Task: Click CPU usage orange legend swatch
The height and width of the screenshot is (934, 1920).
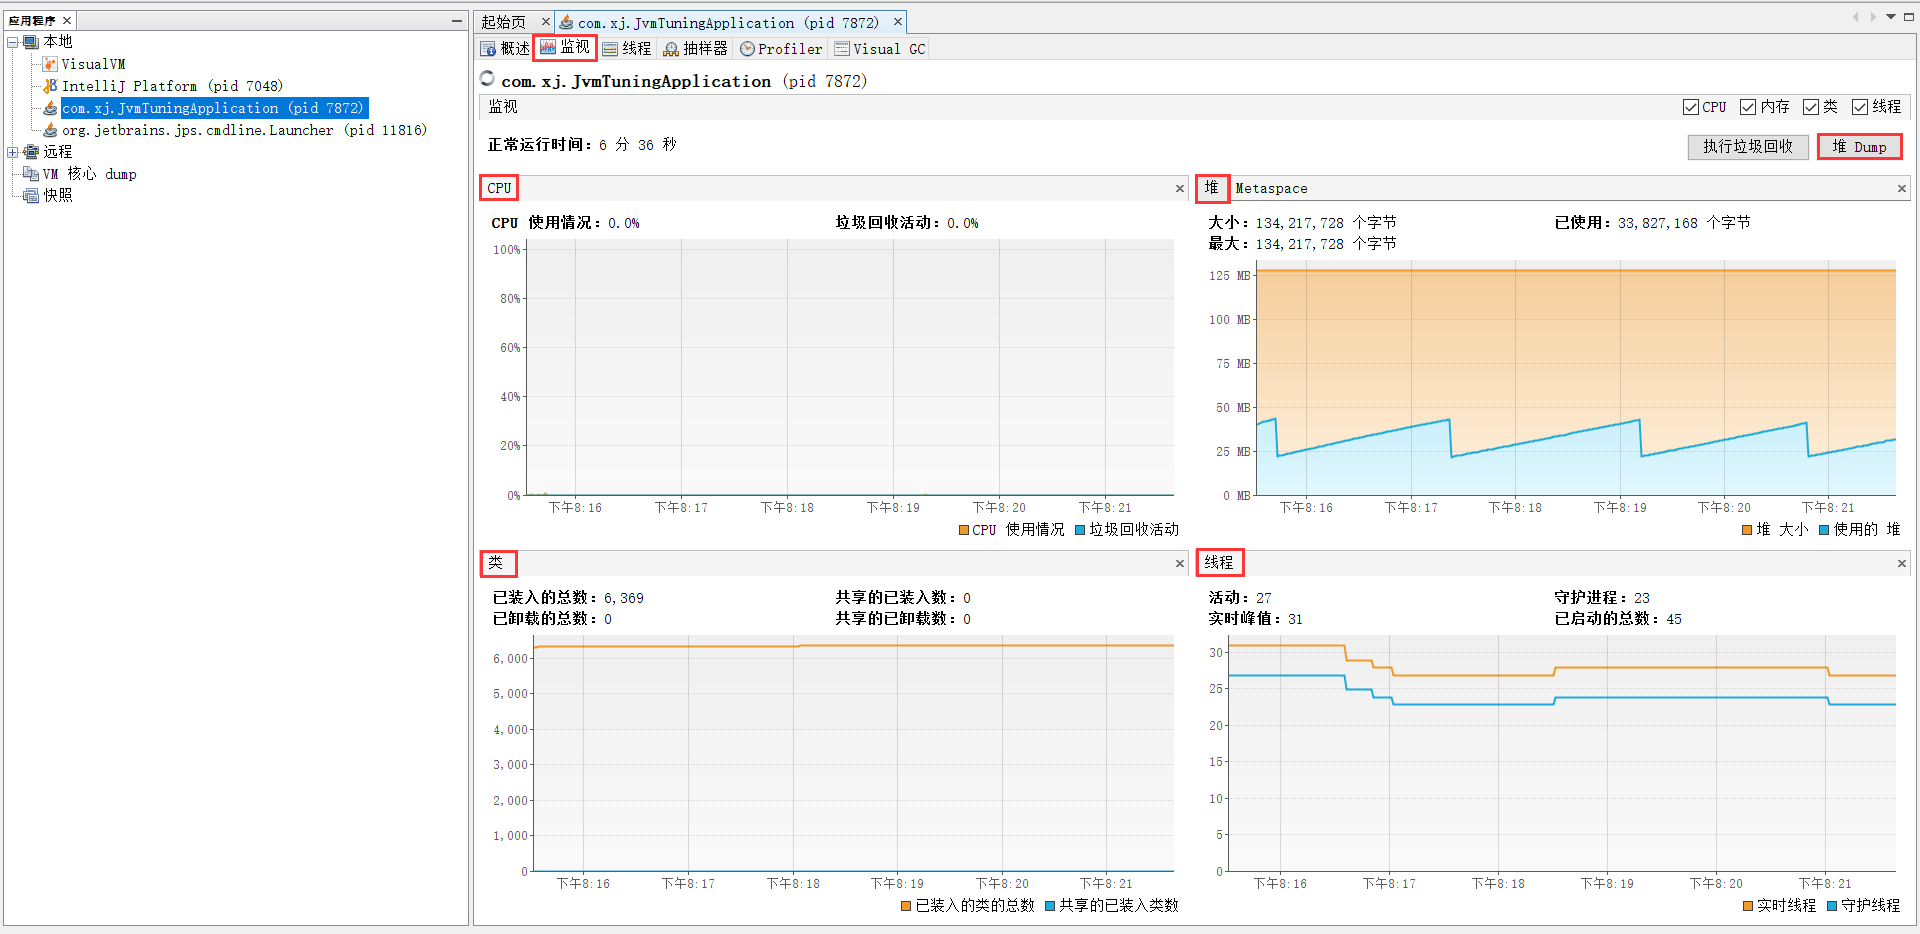Action: (x=964, y=530)
